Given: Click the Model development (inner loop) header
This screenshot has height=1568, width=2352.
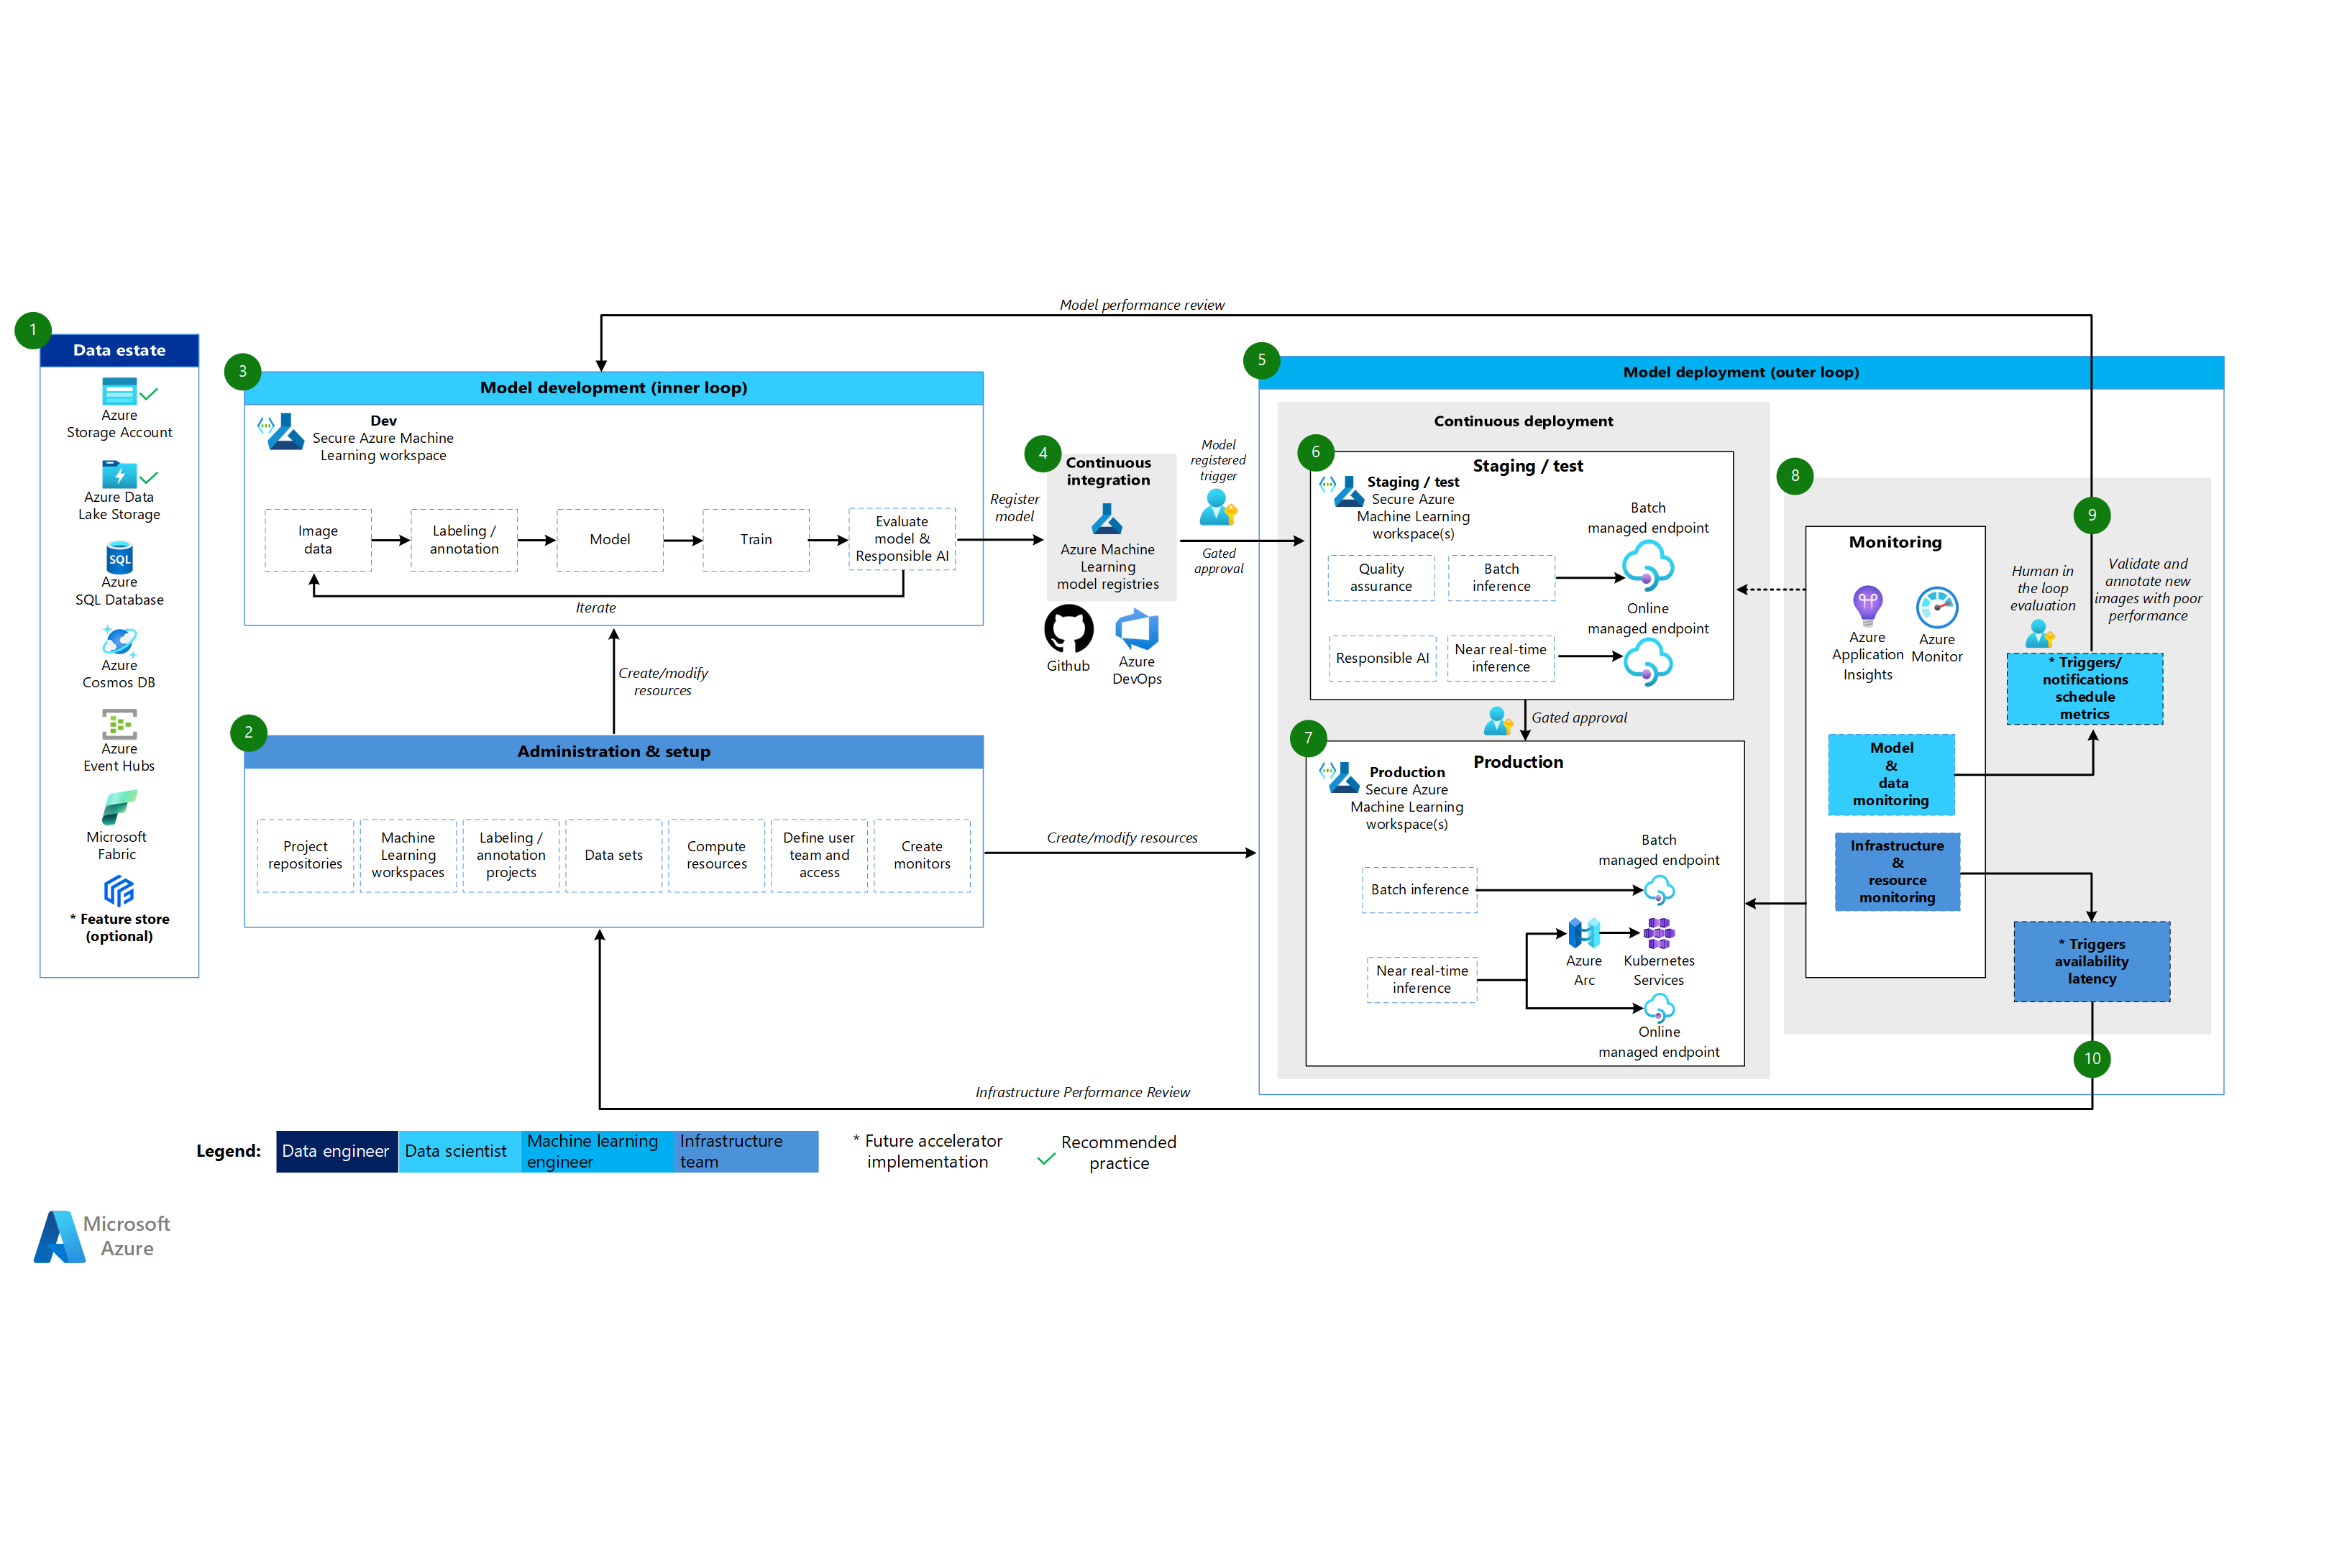Looking at the screenshot, I should pyautogui.click(x=613, y=388).
